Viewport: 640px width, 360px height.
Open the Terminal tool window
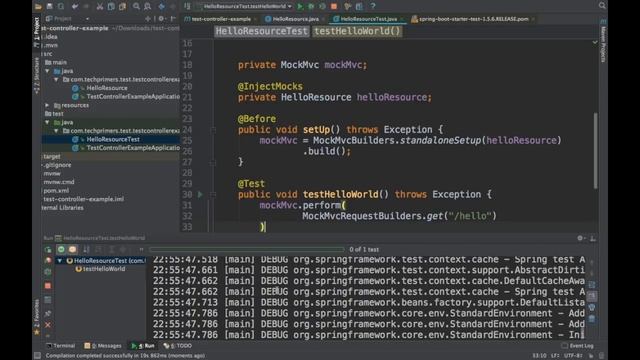pos(60,346)
